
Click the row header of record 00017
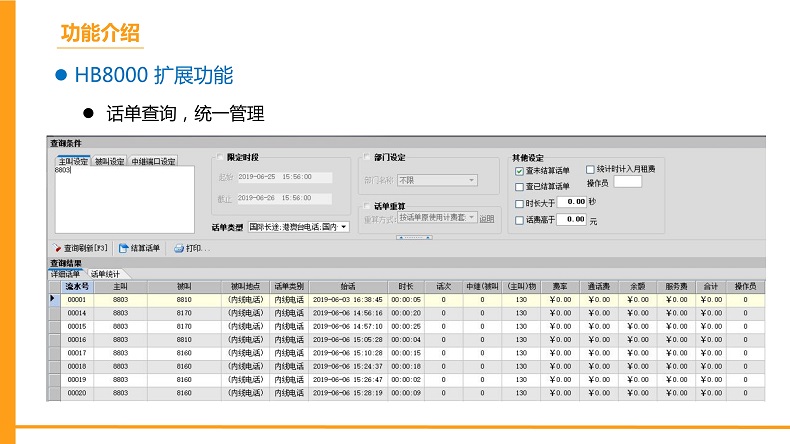click(x=55, y=353)
